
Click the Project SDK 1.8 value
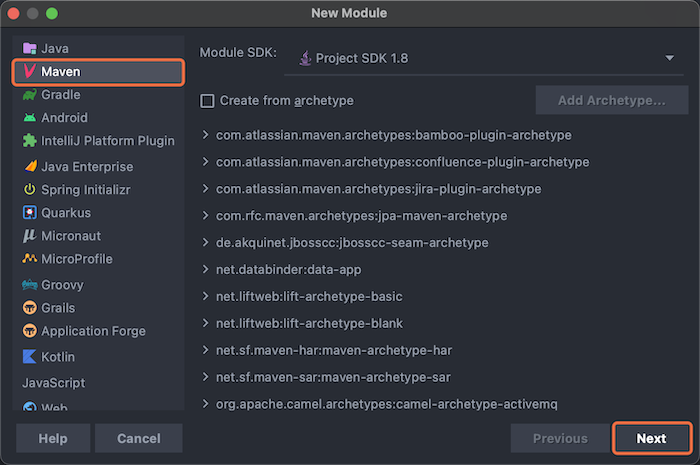362,58
